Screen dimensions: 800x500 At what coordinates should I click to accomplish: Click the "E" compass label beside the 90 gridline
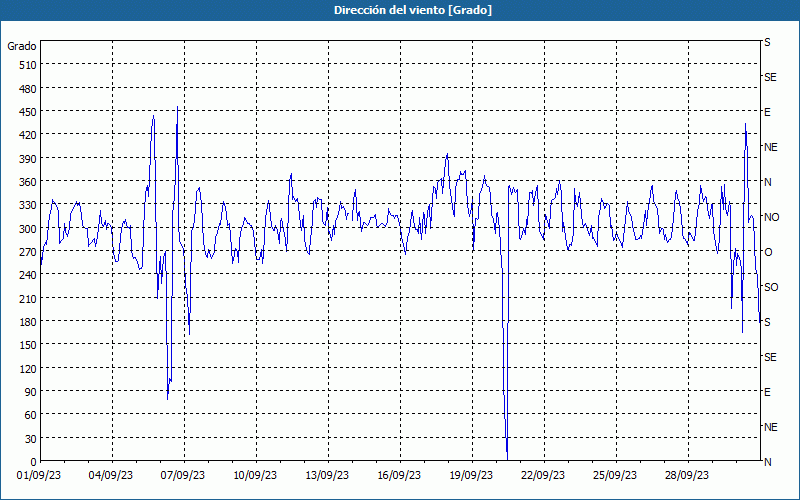tap(767, 392)
